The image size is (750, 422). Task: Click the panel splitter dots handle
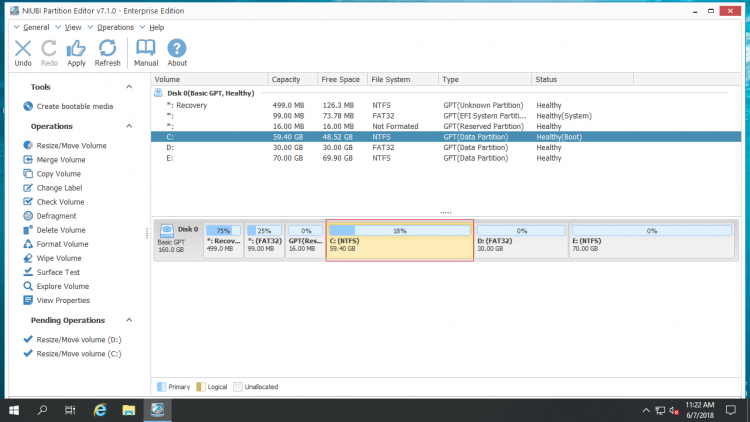tap(446, 212)
